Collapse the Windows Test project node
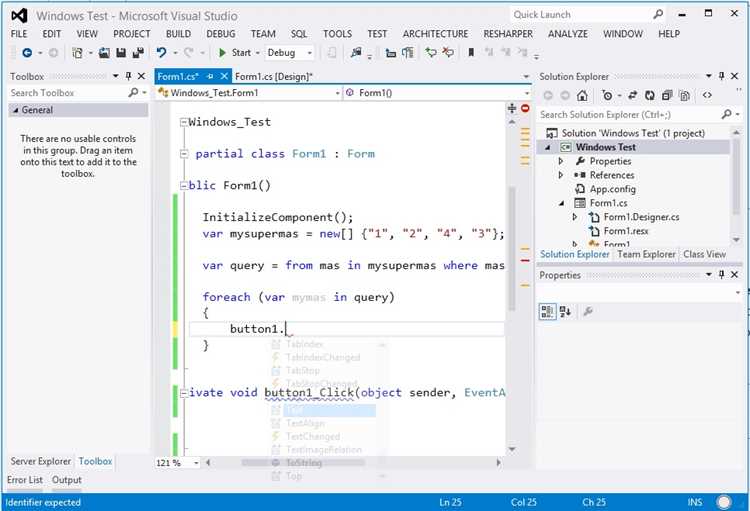The image size is (750, 511). point(548,147)
